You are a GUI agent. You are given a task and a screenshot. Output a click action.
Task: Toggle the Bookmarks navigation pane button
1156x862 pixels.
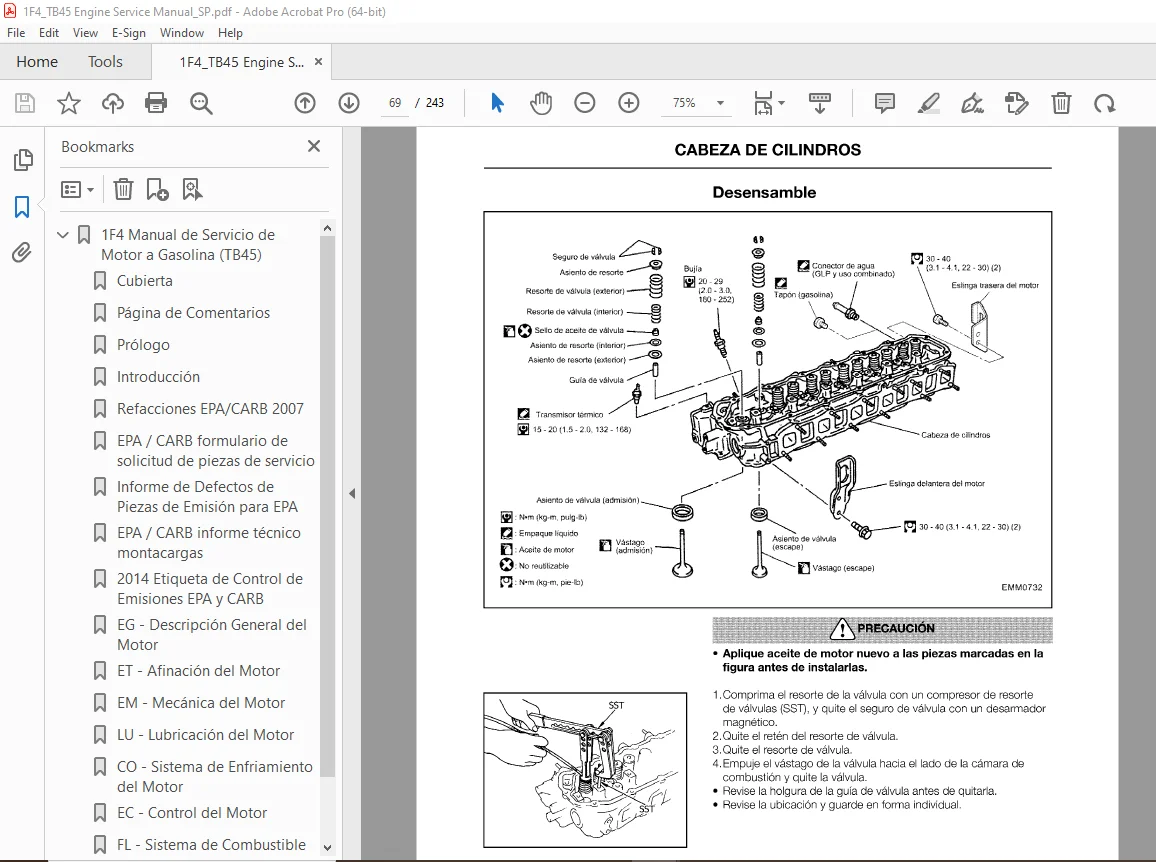22,206
